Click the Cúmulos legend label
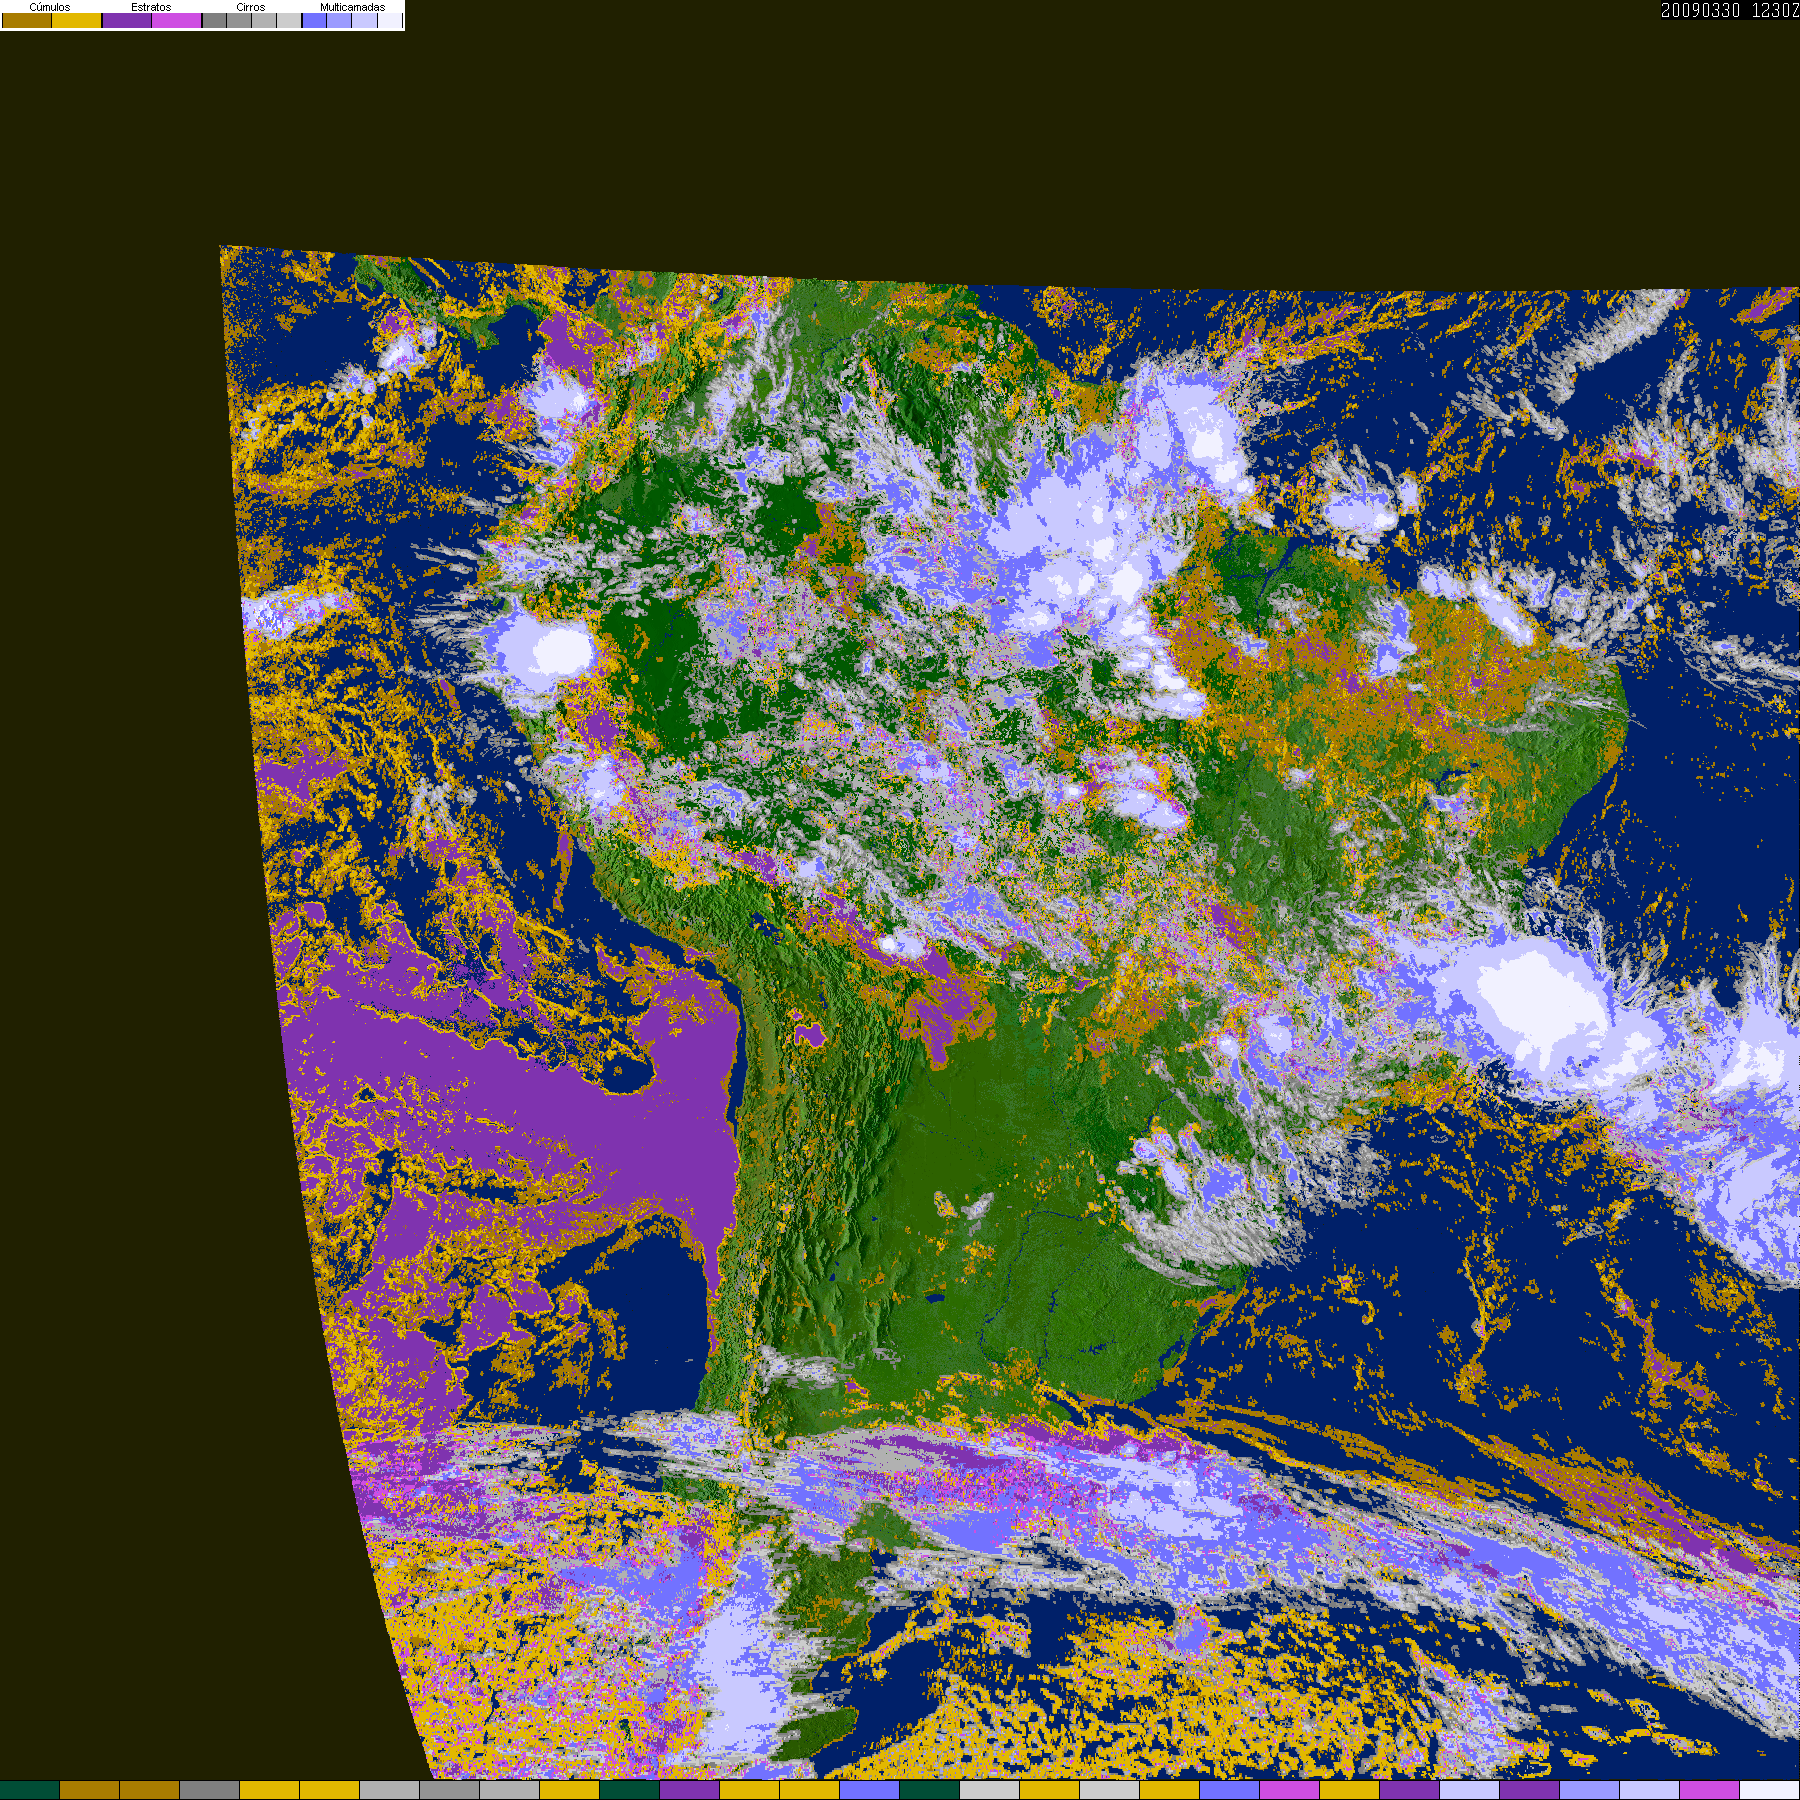Image resolution: width=1800 pixels, height=1800 pixels. [50, 7]
